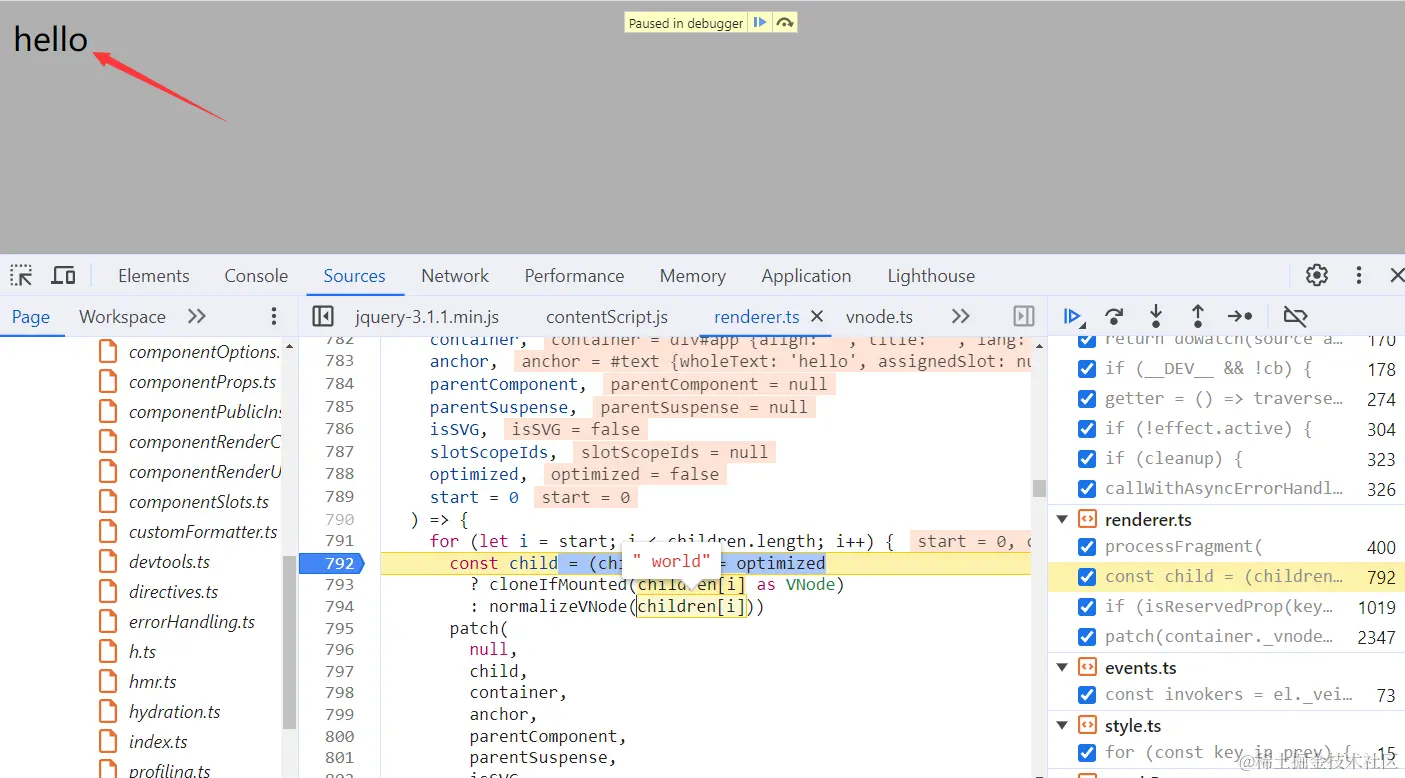Open Page panel three-dot options menu

[x=274, y=316]
